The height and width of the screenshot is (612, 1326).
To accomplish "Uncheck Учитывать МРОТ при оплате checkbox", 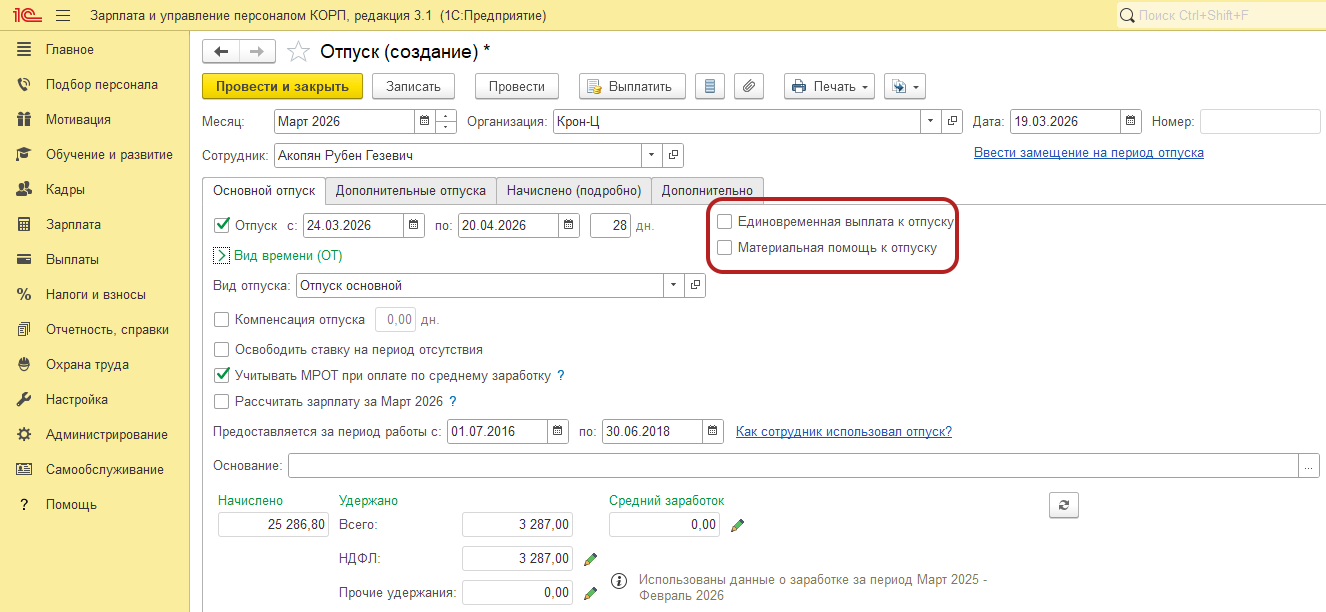I will click(x=222, y=375).
